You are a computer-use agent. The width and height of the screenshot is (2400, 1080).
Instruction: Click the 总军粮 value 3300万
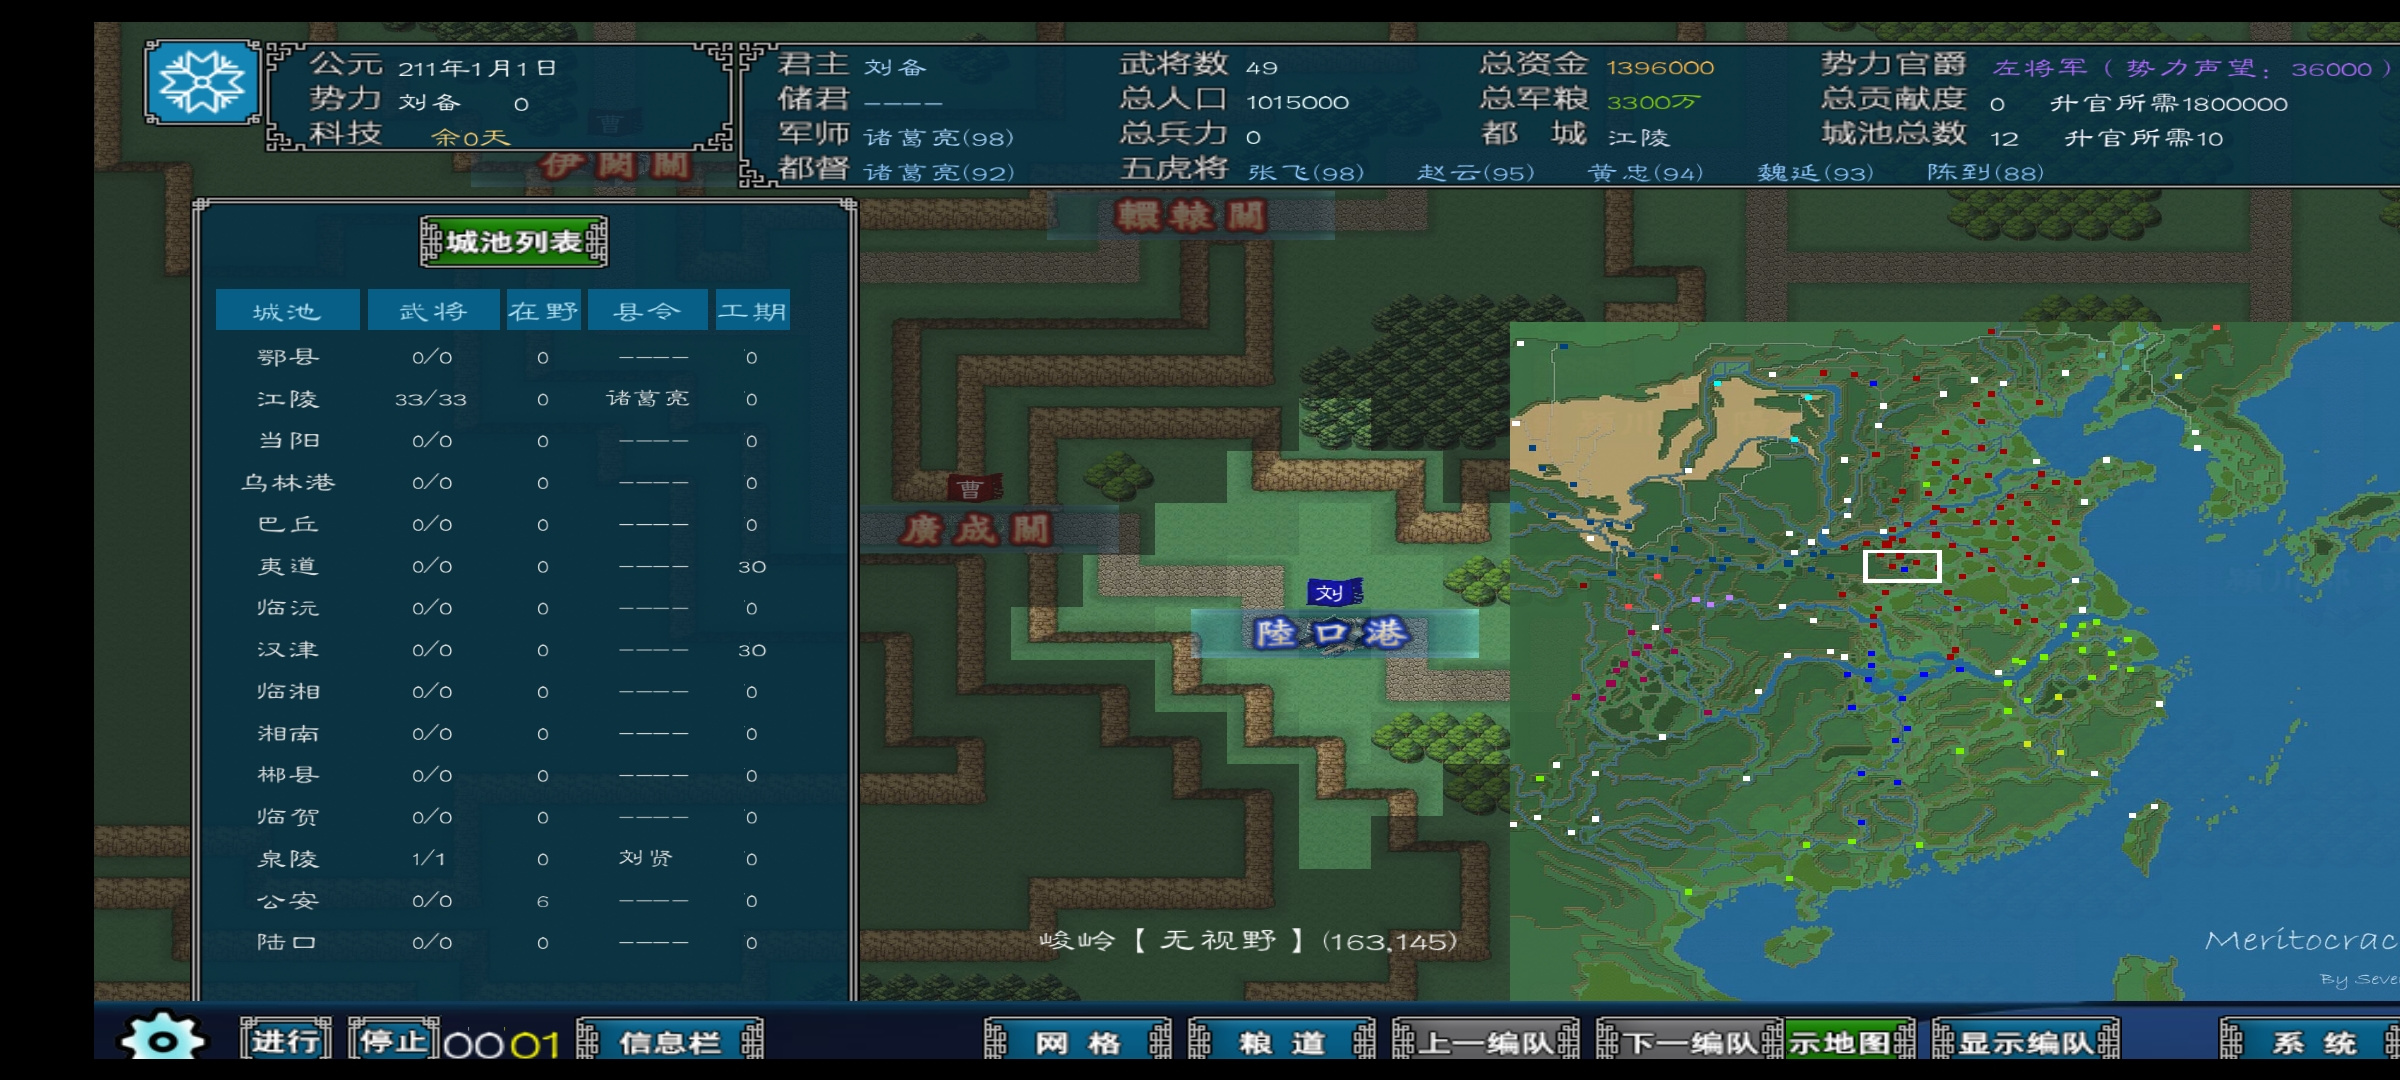pos(1654,102)
